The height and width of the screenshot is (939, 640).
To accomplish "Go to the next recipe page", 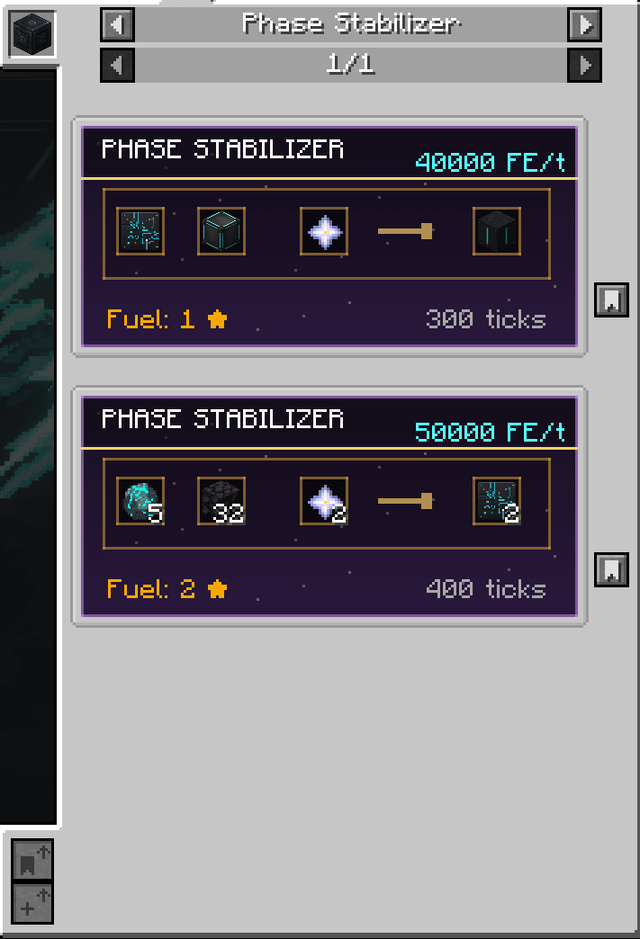I will coord(584,66).
